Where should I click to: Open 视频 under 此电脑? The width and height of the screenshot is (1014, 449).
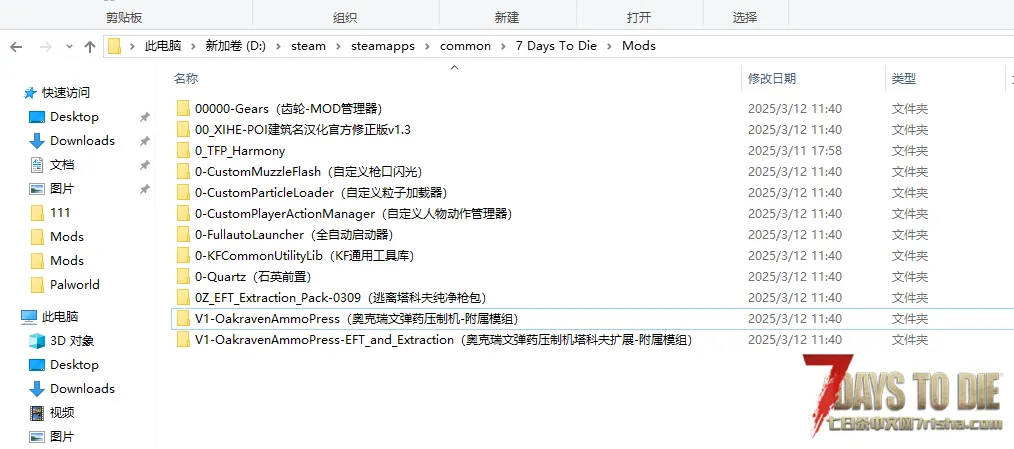pos(62,412)
